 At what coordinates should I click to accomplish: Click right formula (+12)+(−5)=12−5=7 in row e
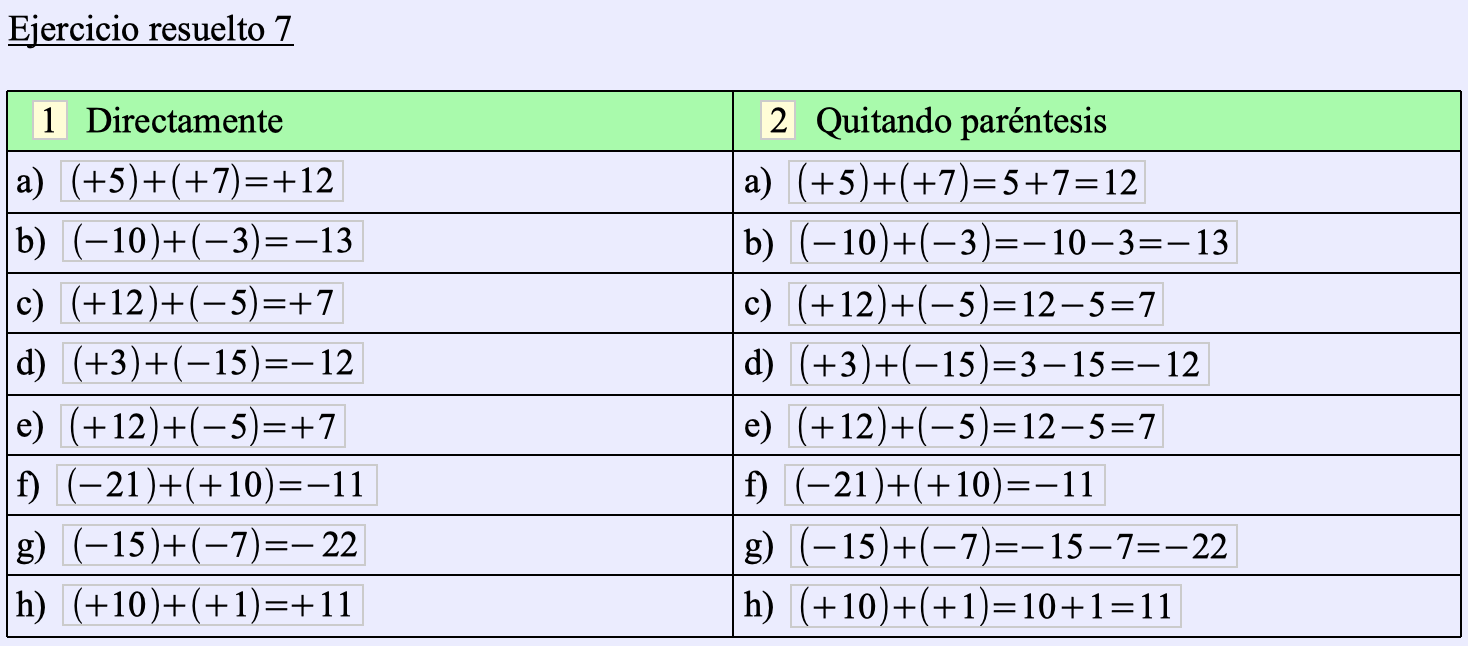point(976,428)
